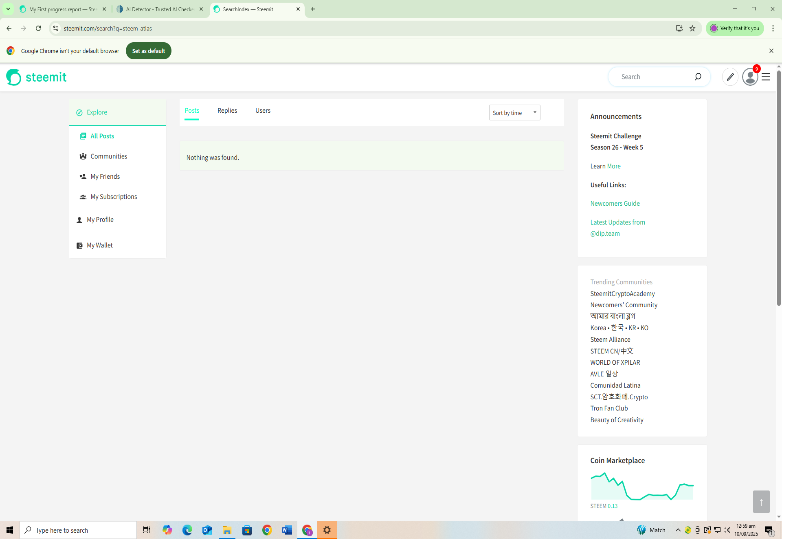794x541 pixels.
Task: Switch to the Replies tab
Action: click(x=227, y=110)
